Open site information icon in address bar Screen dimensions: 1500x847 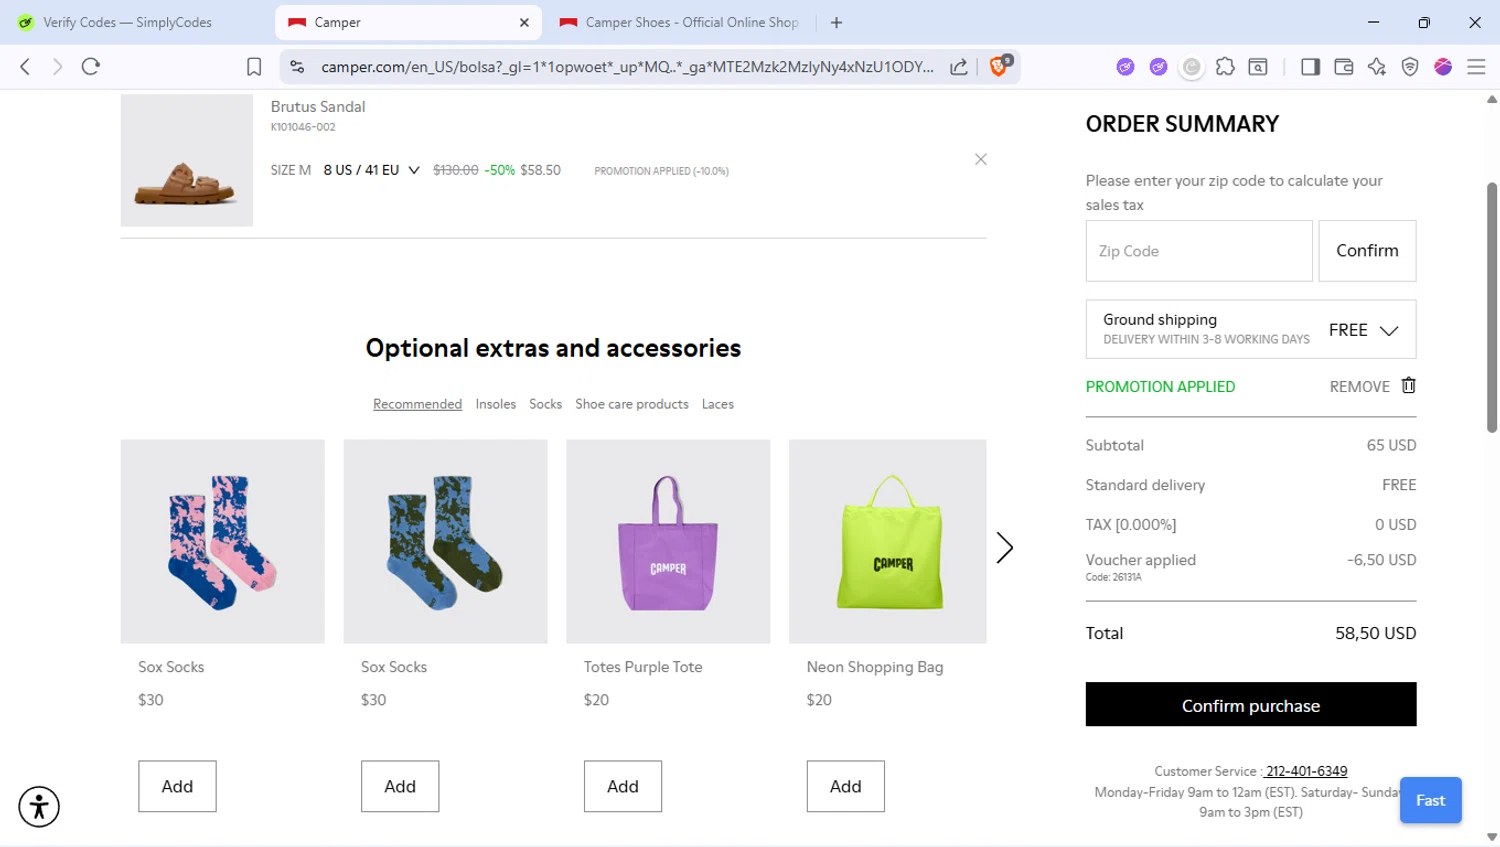(297, 67)
